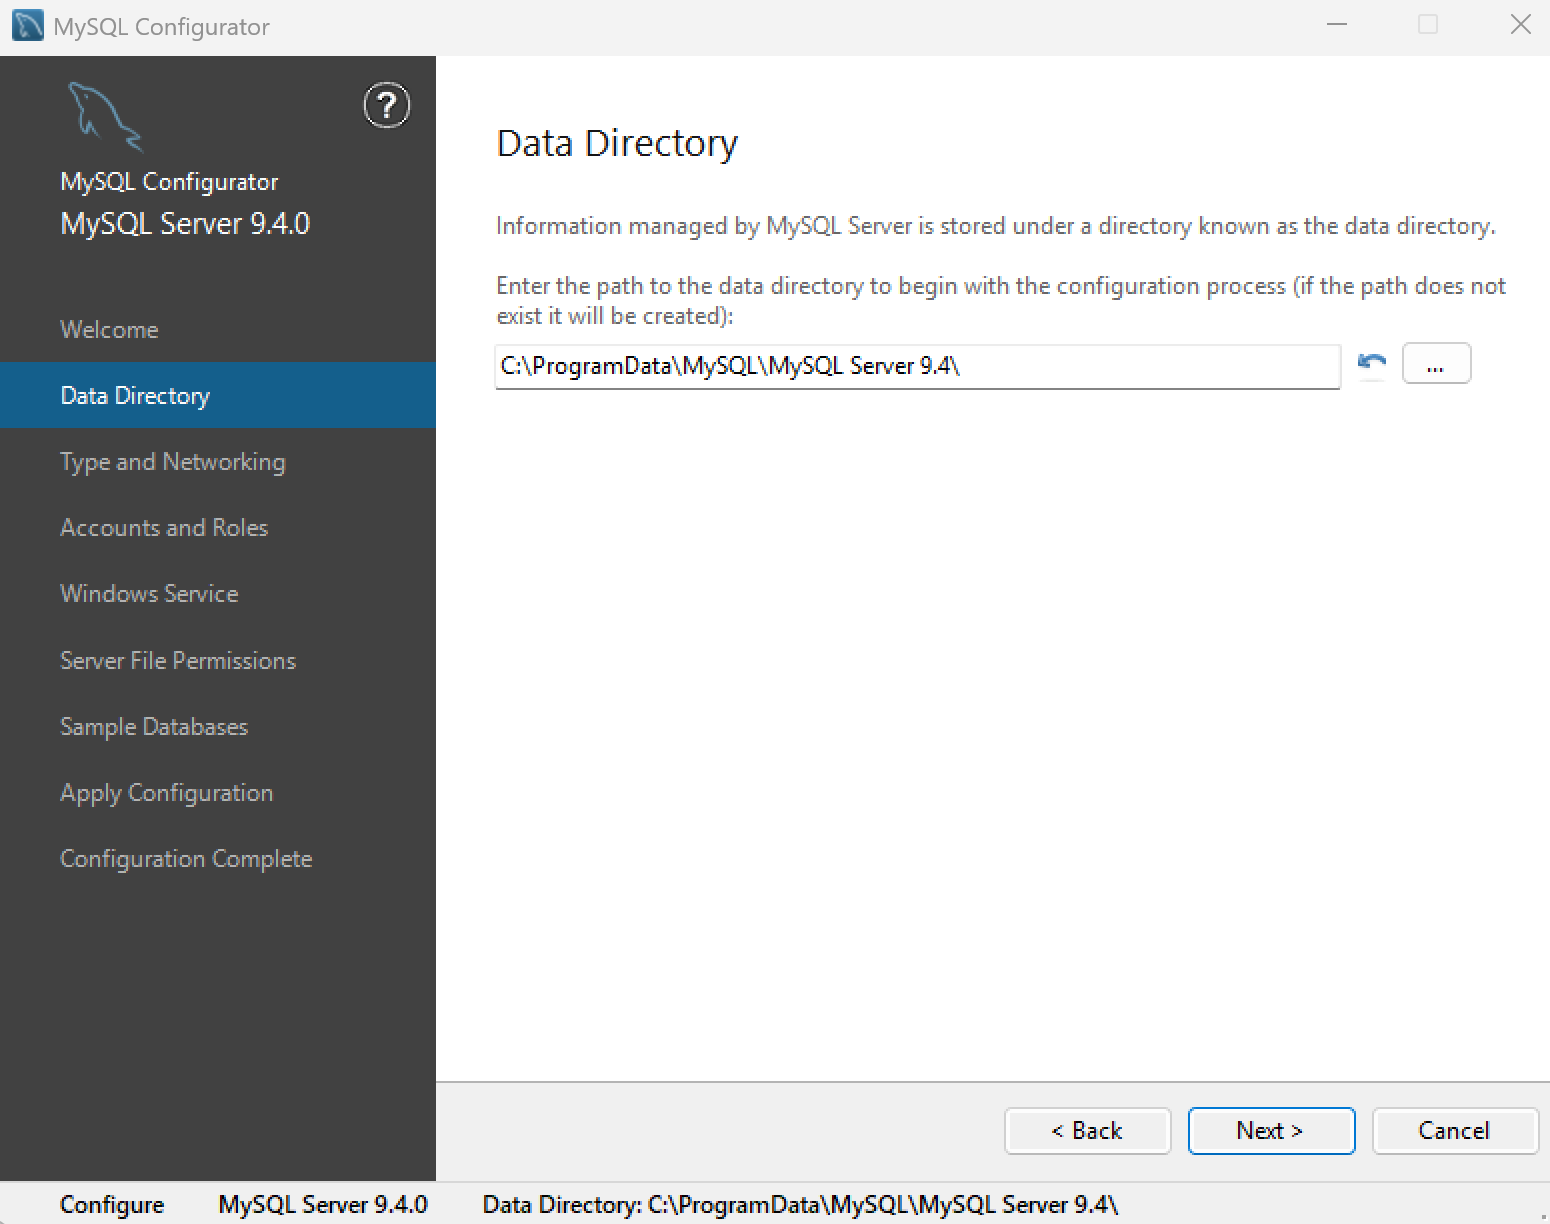Screen dimensions: 1550x1224
Task: Open the Windows Service step
Action: [218, 593]
